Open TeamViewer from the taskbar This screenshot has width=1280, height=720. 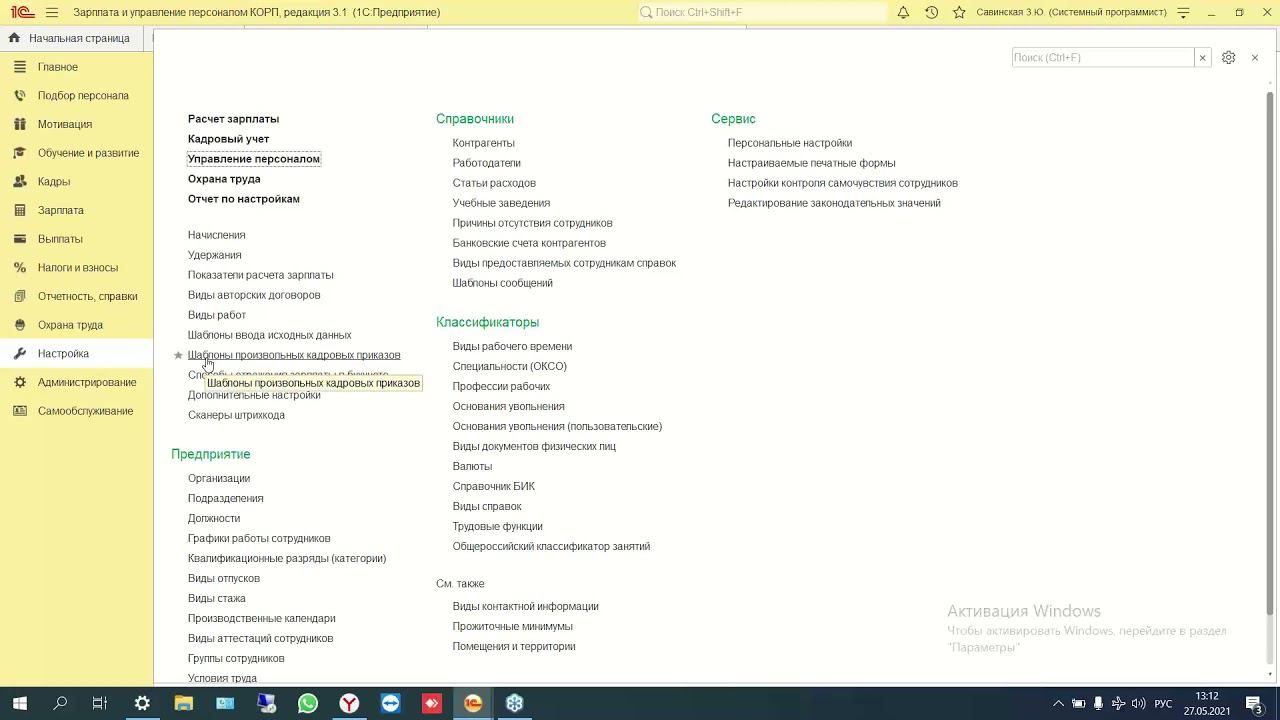(390, 703)
